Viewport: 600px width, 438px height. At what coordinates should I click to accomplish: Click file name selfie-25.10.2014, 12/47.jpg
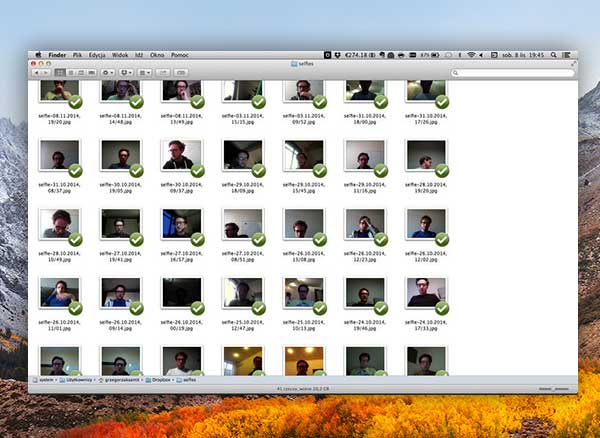coord(243,326)
